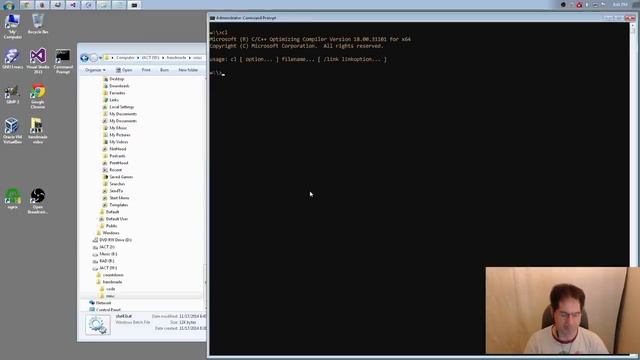
Task: Click the Burn button in Explorer toolbar
Action: click(x=164, y=70)
